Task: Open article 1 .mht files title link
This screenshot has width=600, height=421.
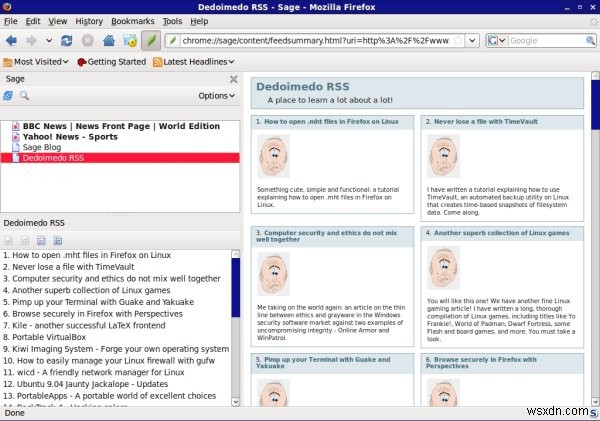Action: pos(331,122)
